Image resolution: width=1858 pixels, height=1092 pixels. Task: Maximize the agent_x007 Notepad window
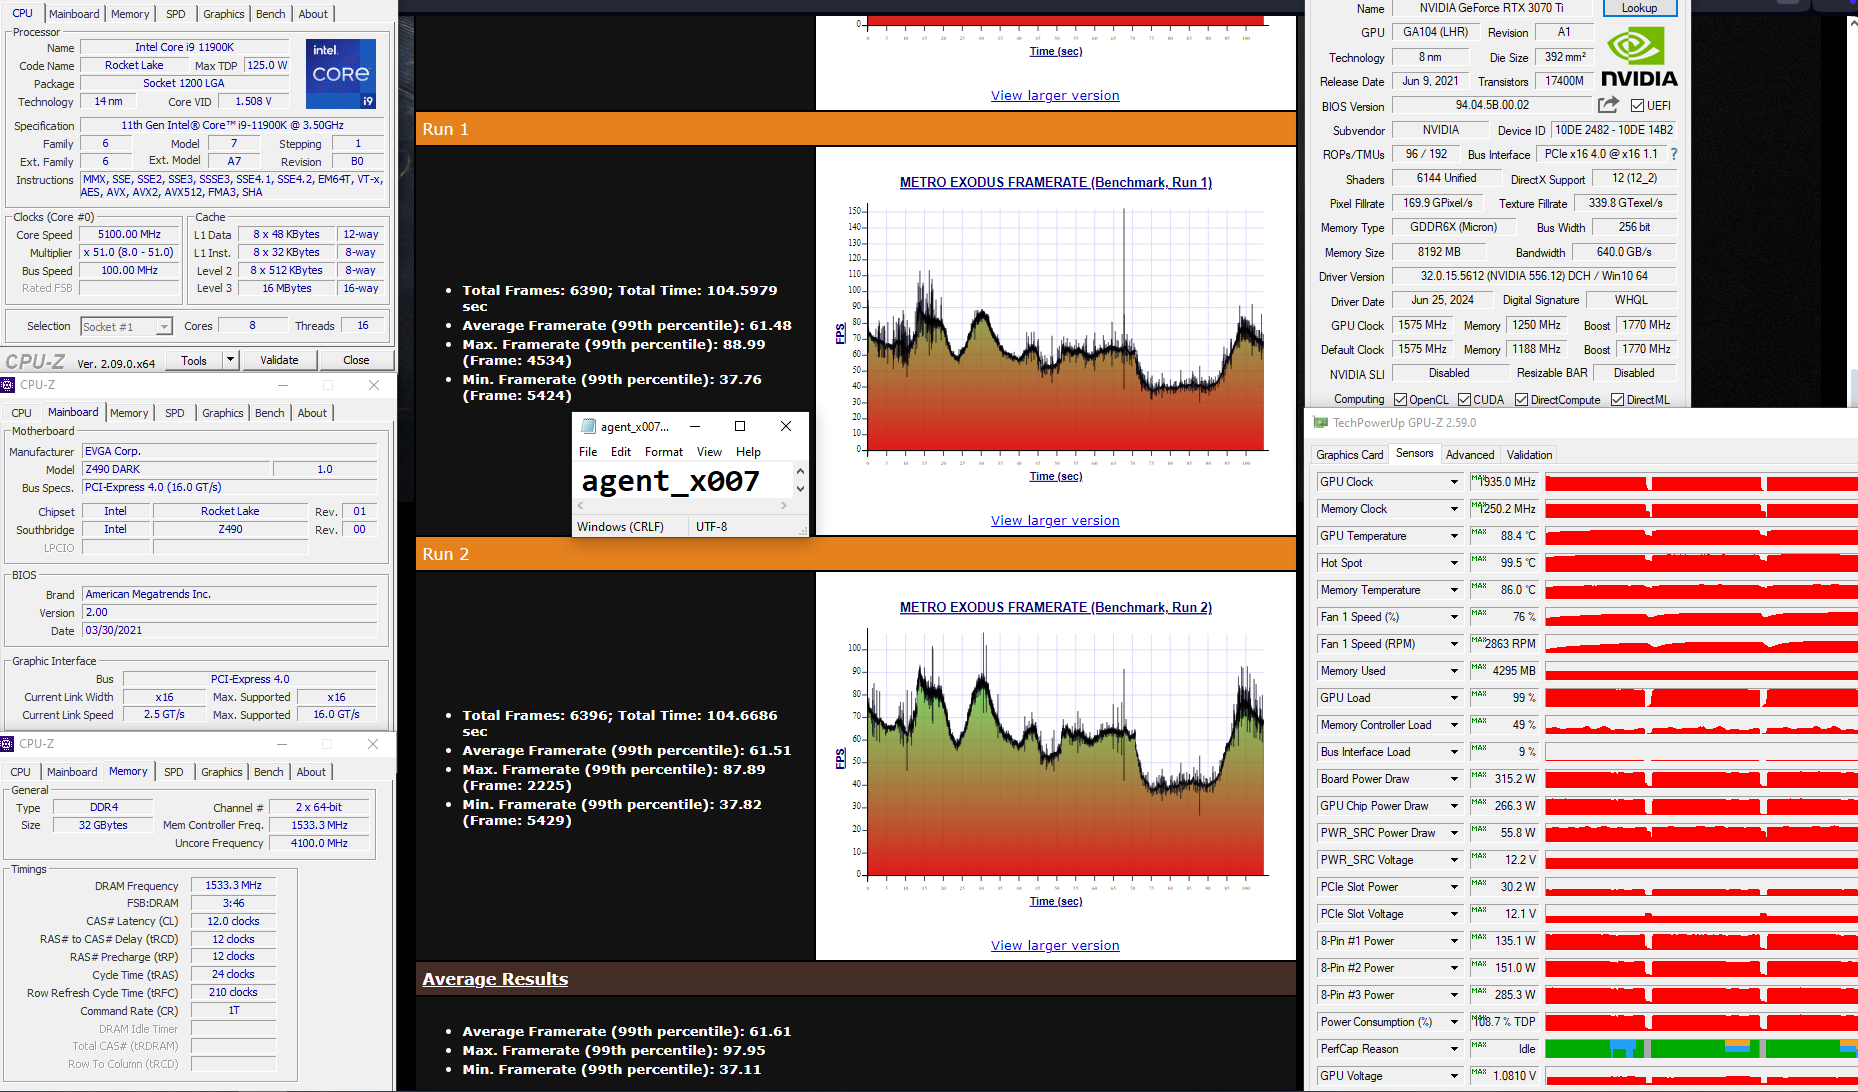pyautogui.click(x=740, y=426)
